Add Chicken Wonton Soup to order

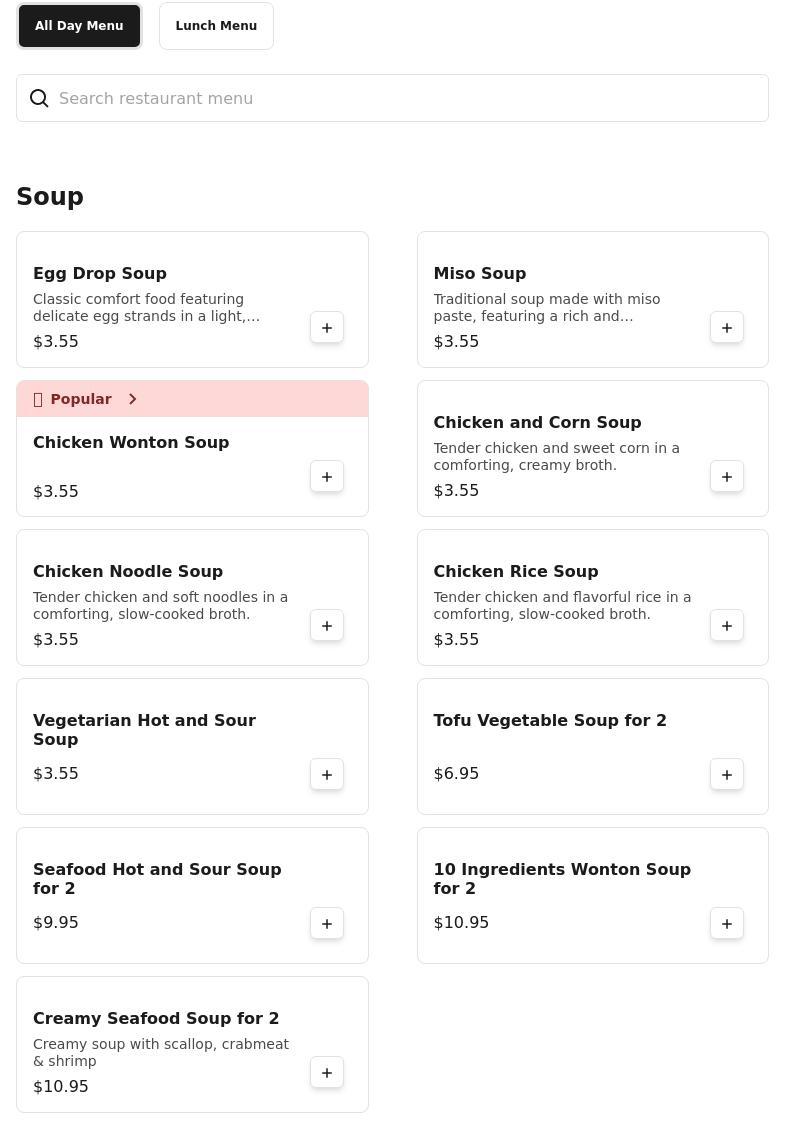coord(327,477)
